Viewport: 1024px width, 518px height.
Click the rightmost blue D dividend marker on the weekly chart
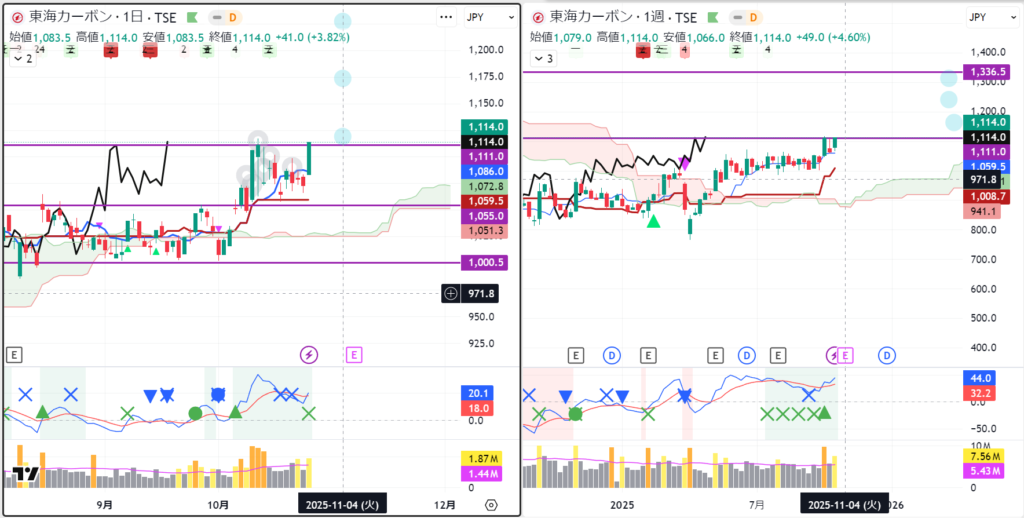(887, 355)
